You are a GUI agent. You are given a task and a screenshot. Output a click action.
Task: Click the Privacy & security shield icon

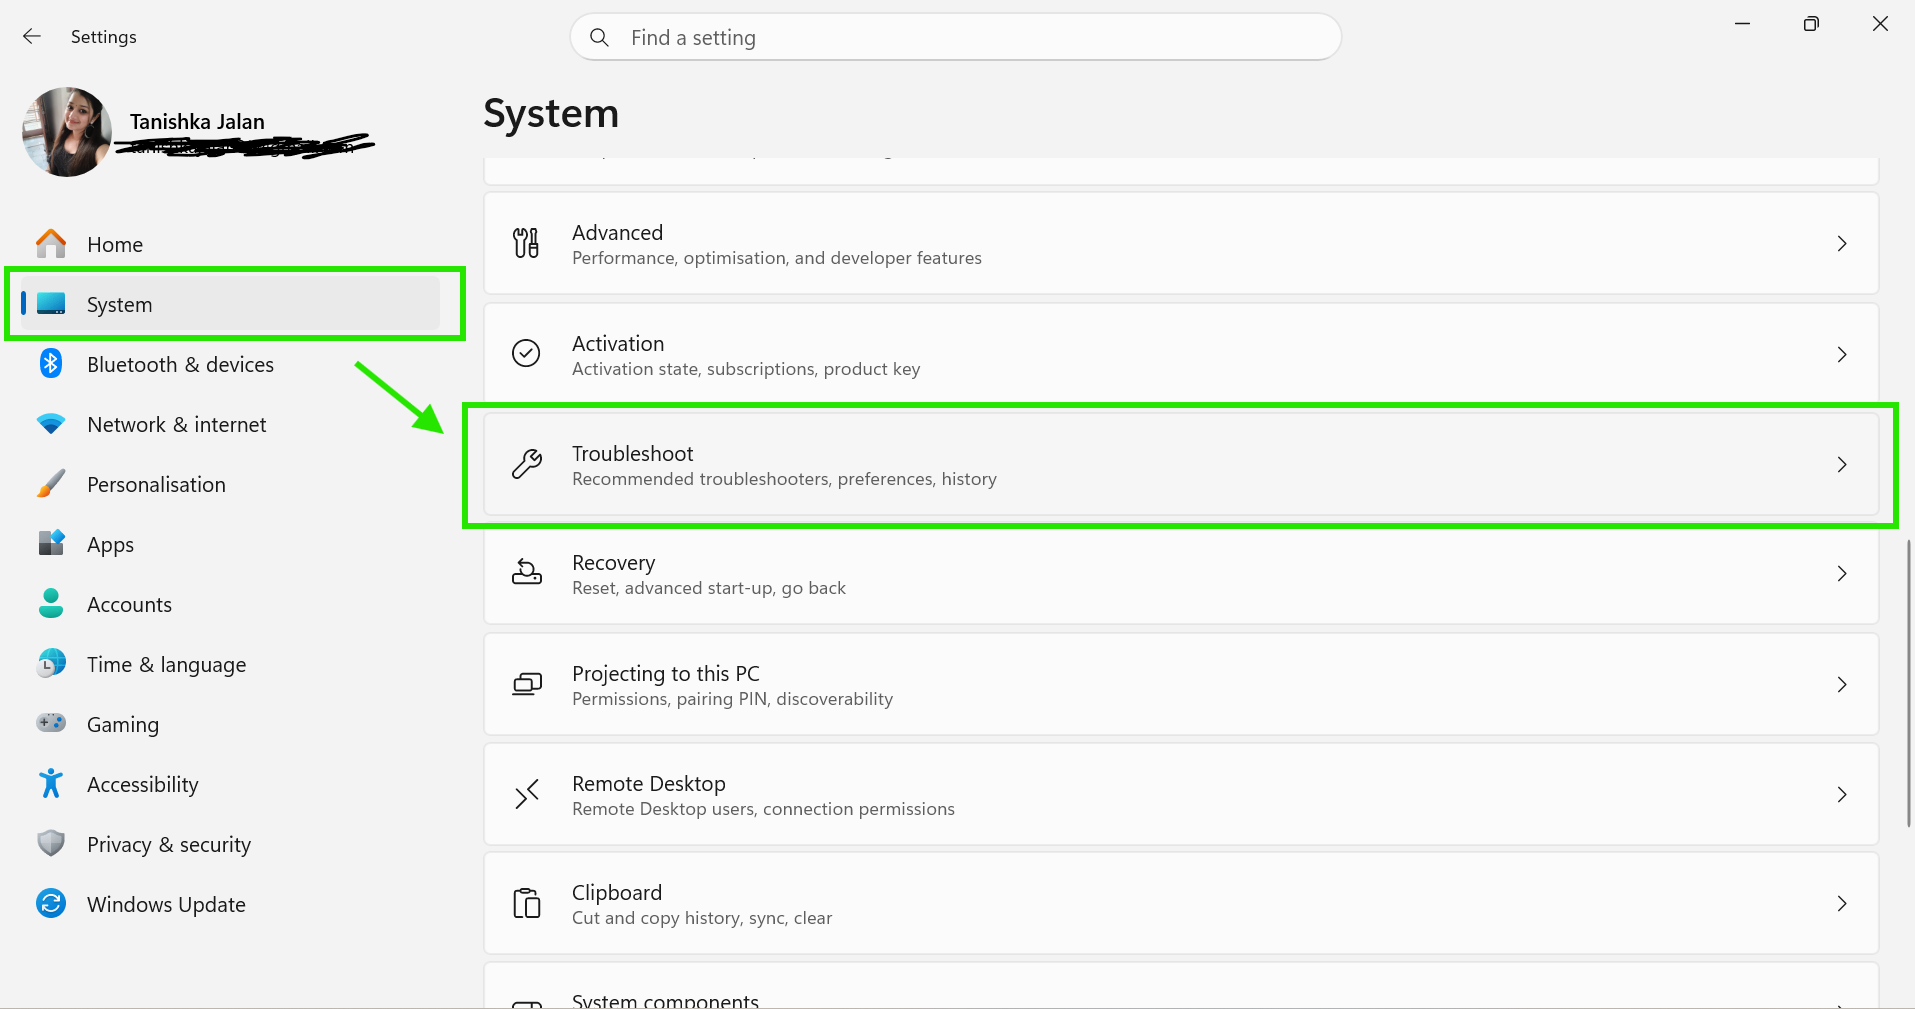coord(51,843)
